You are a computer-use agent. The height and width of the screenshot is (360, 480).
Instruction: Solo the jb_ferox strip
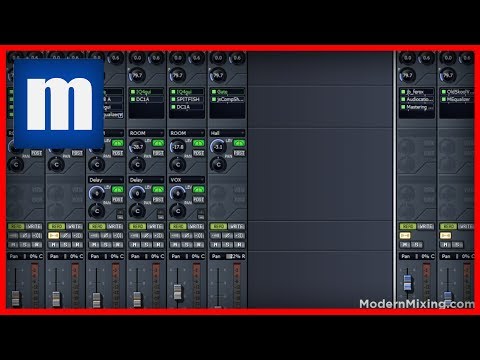(x=417, y=245)
